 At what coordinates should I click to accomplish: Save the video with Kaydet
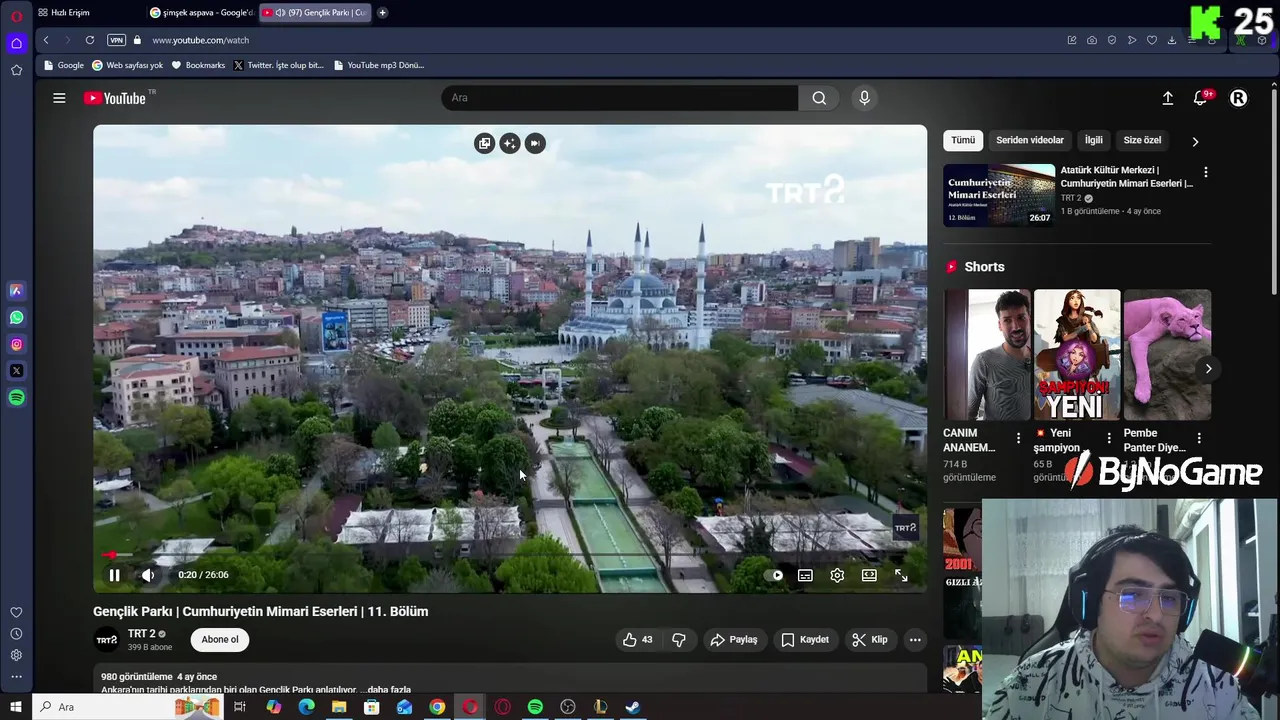[x=804, y=640]
